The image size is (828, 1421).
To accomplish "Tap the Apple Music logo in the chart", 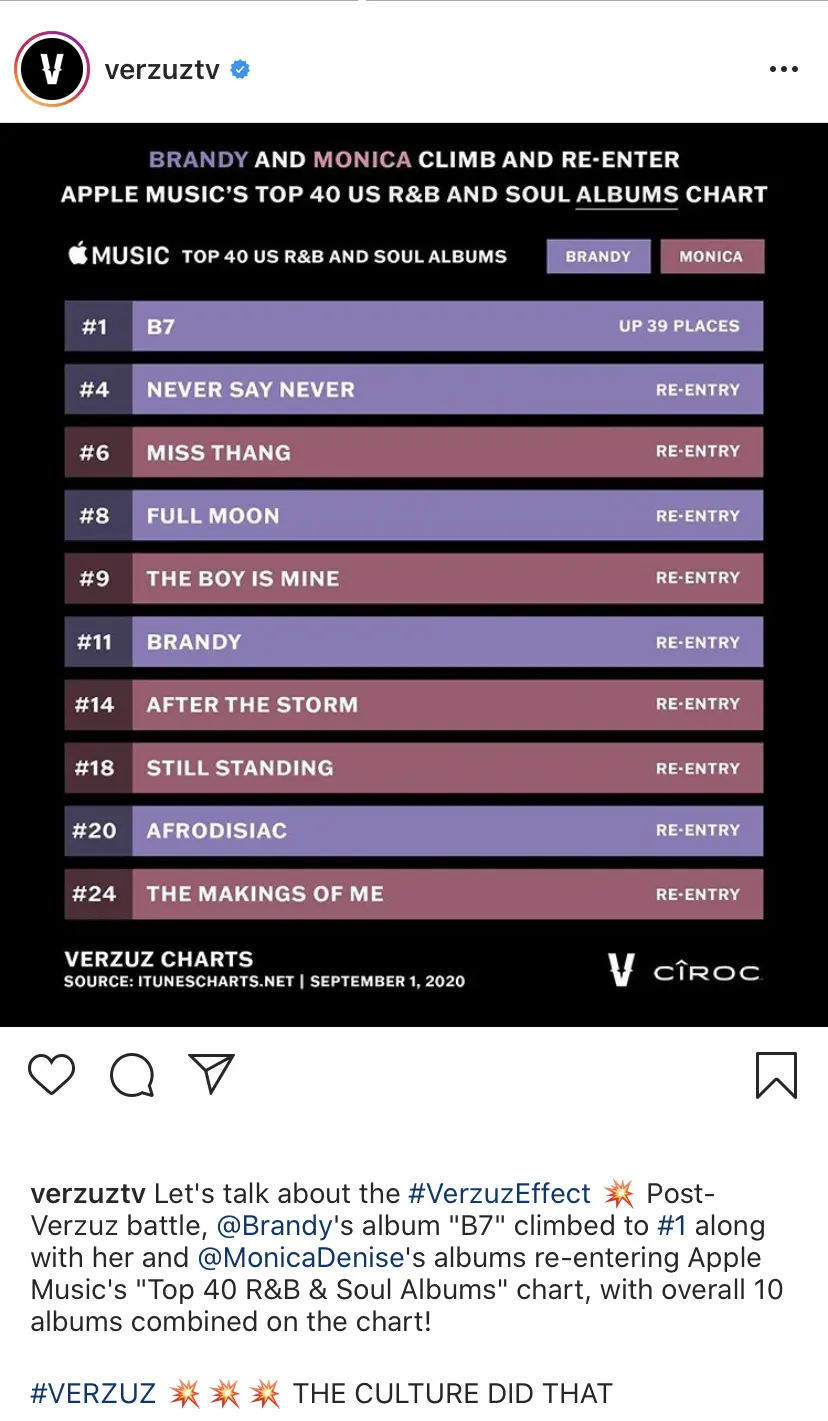I will (x=119, y=255).
